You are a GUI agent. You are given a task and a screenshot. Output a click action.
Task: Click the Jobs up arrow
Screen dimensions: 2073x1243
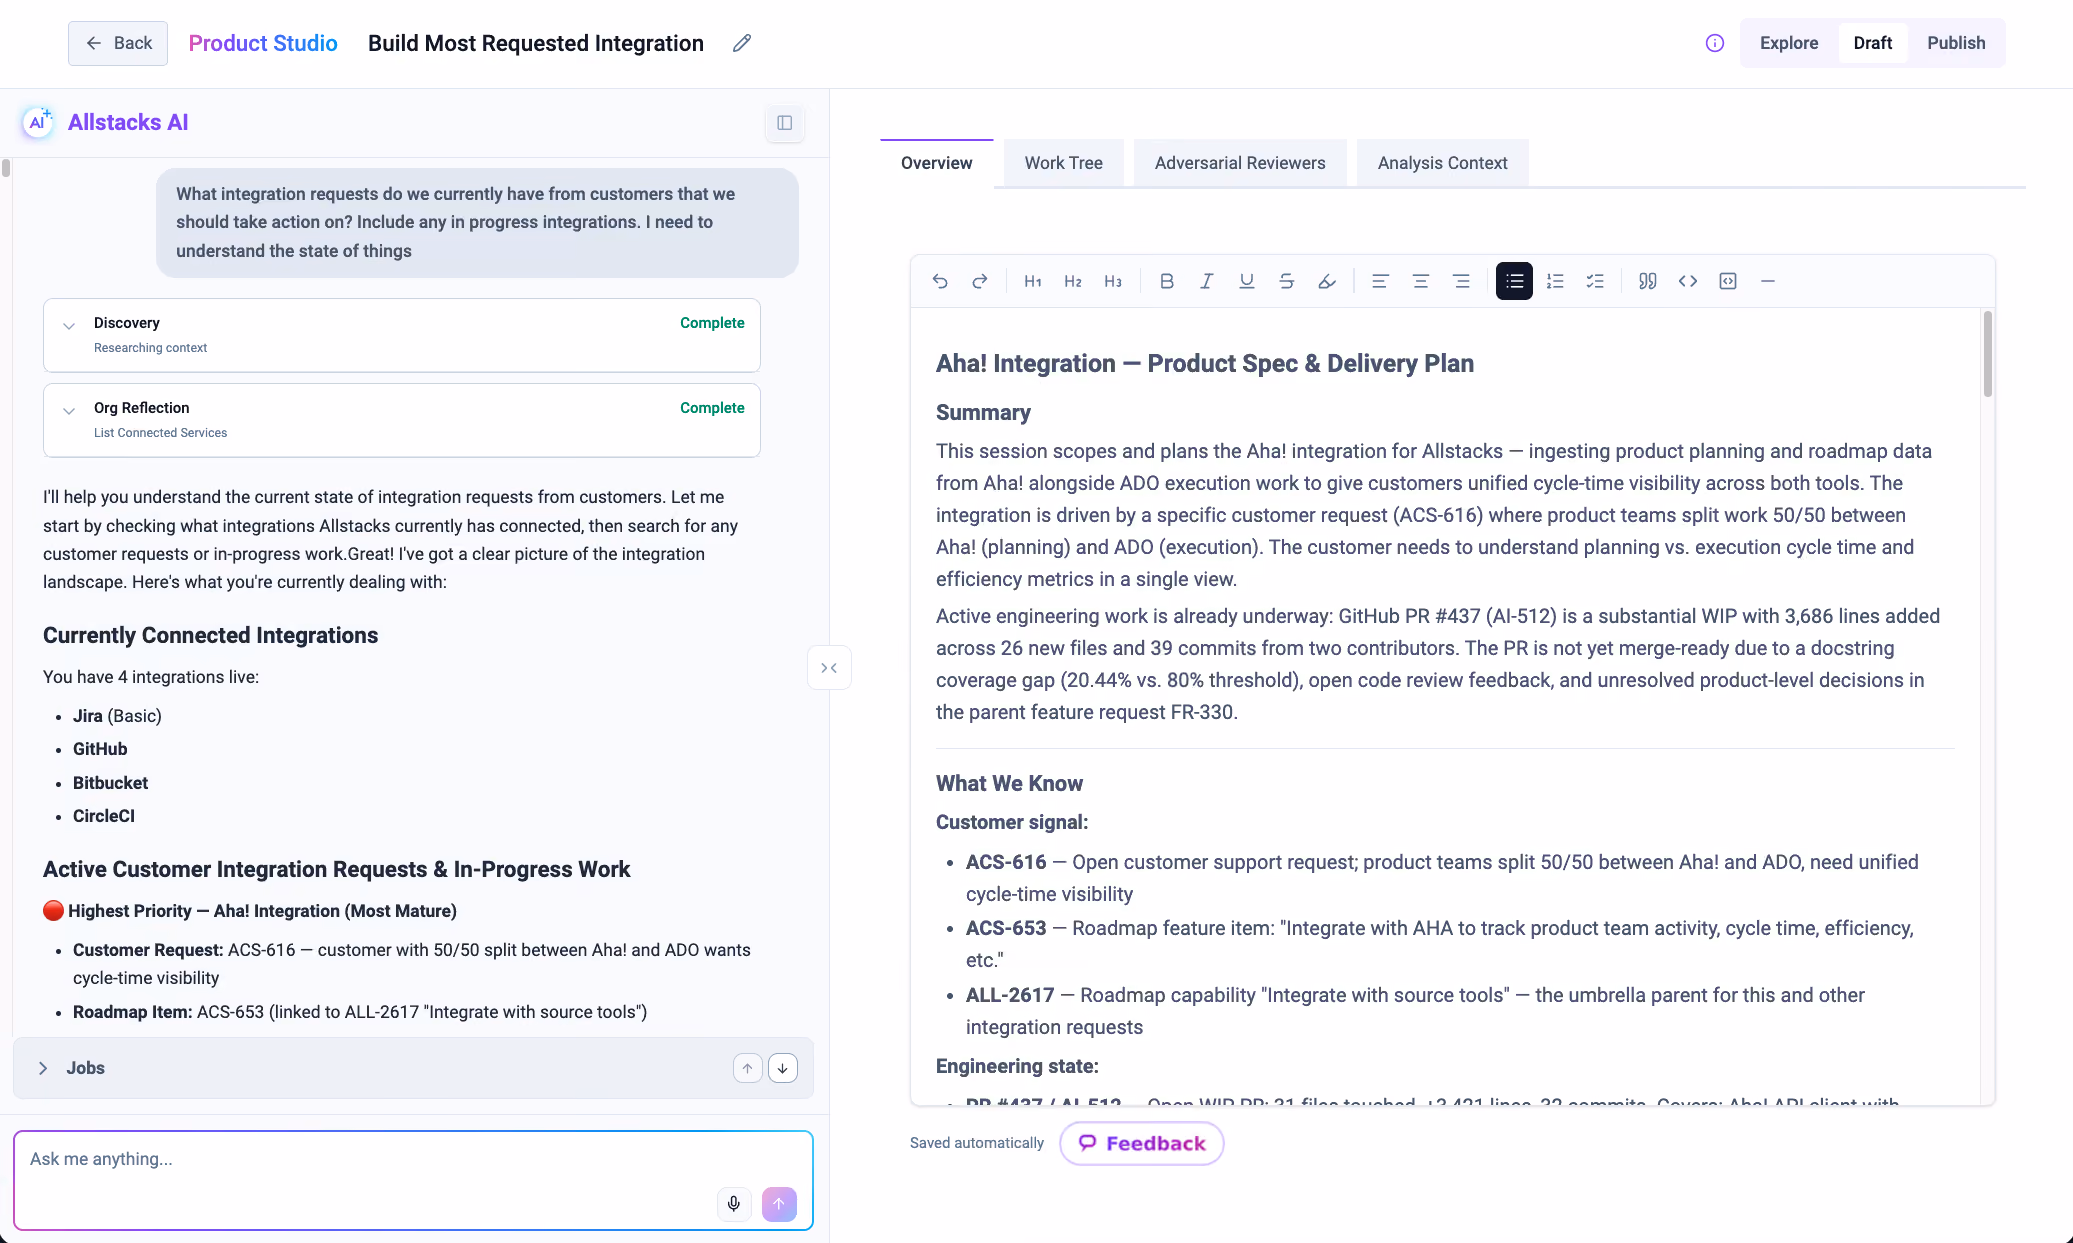[748, 1068]
